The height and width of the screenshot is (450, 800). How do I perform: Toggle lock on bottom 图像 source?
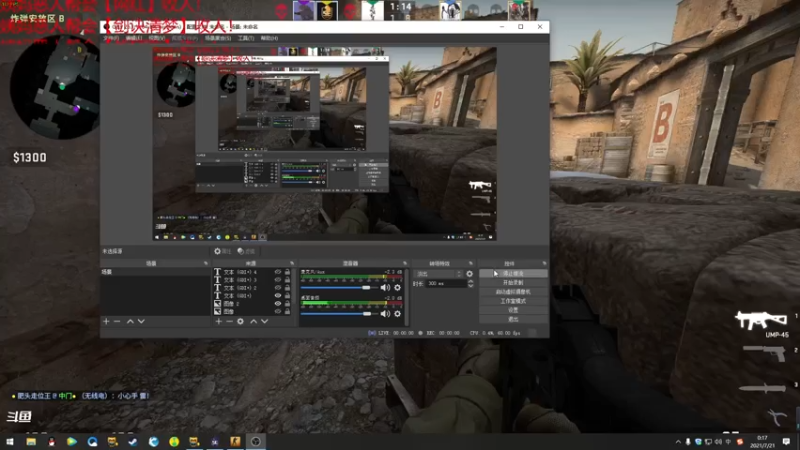click(287, 311)
